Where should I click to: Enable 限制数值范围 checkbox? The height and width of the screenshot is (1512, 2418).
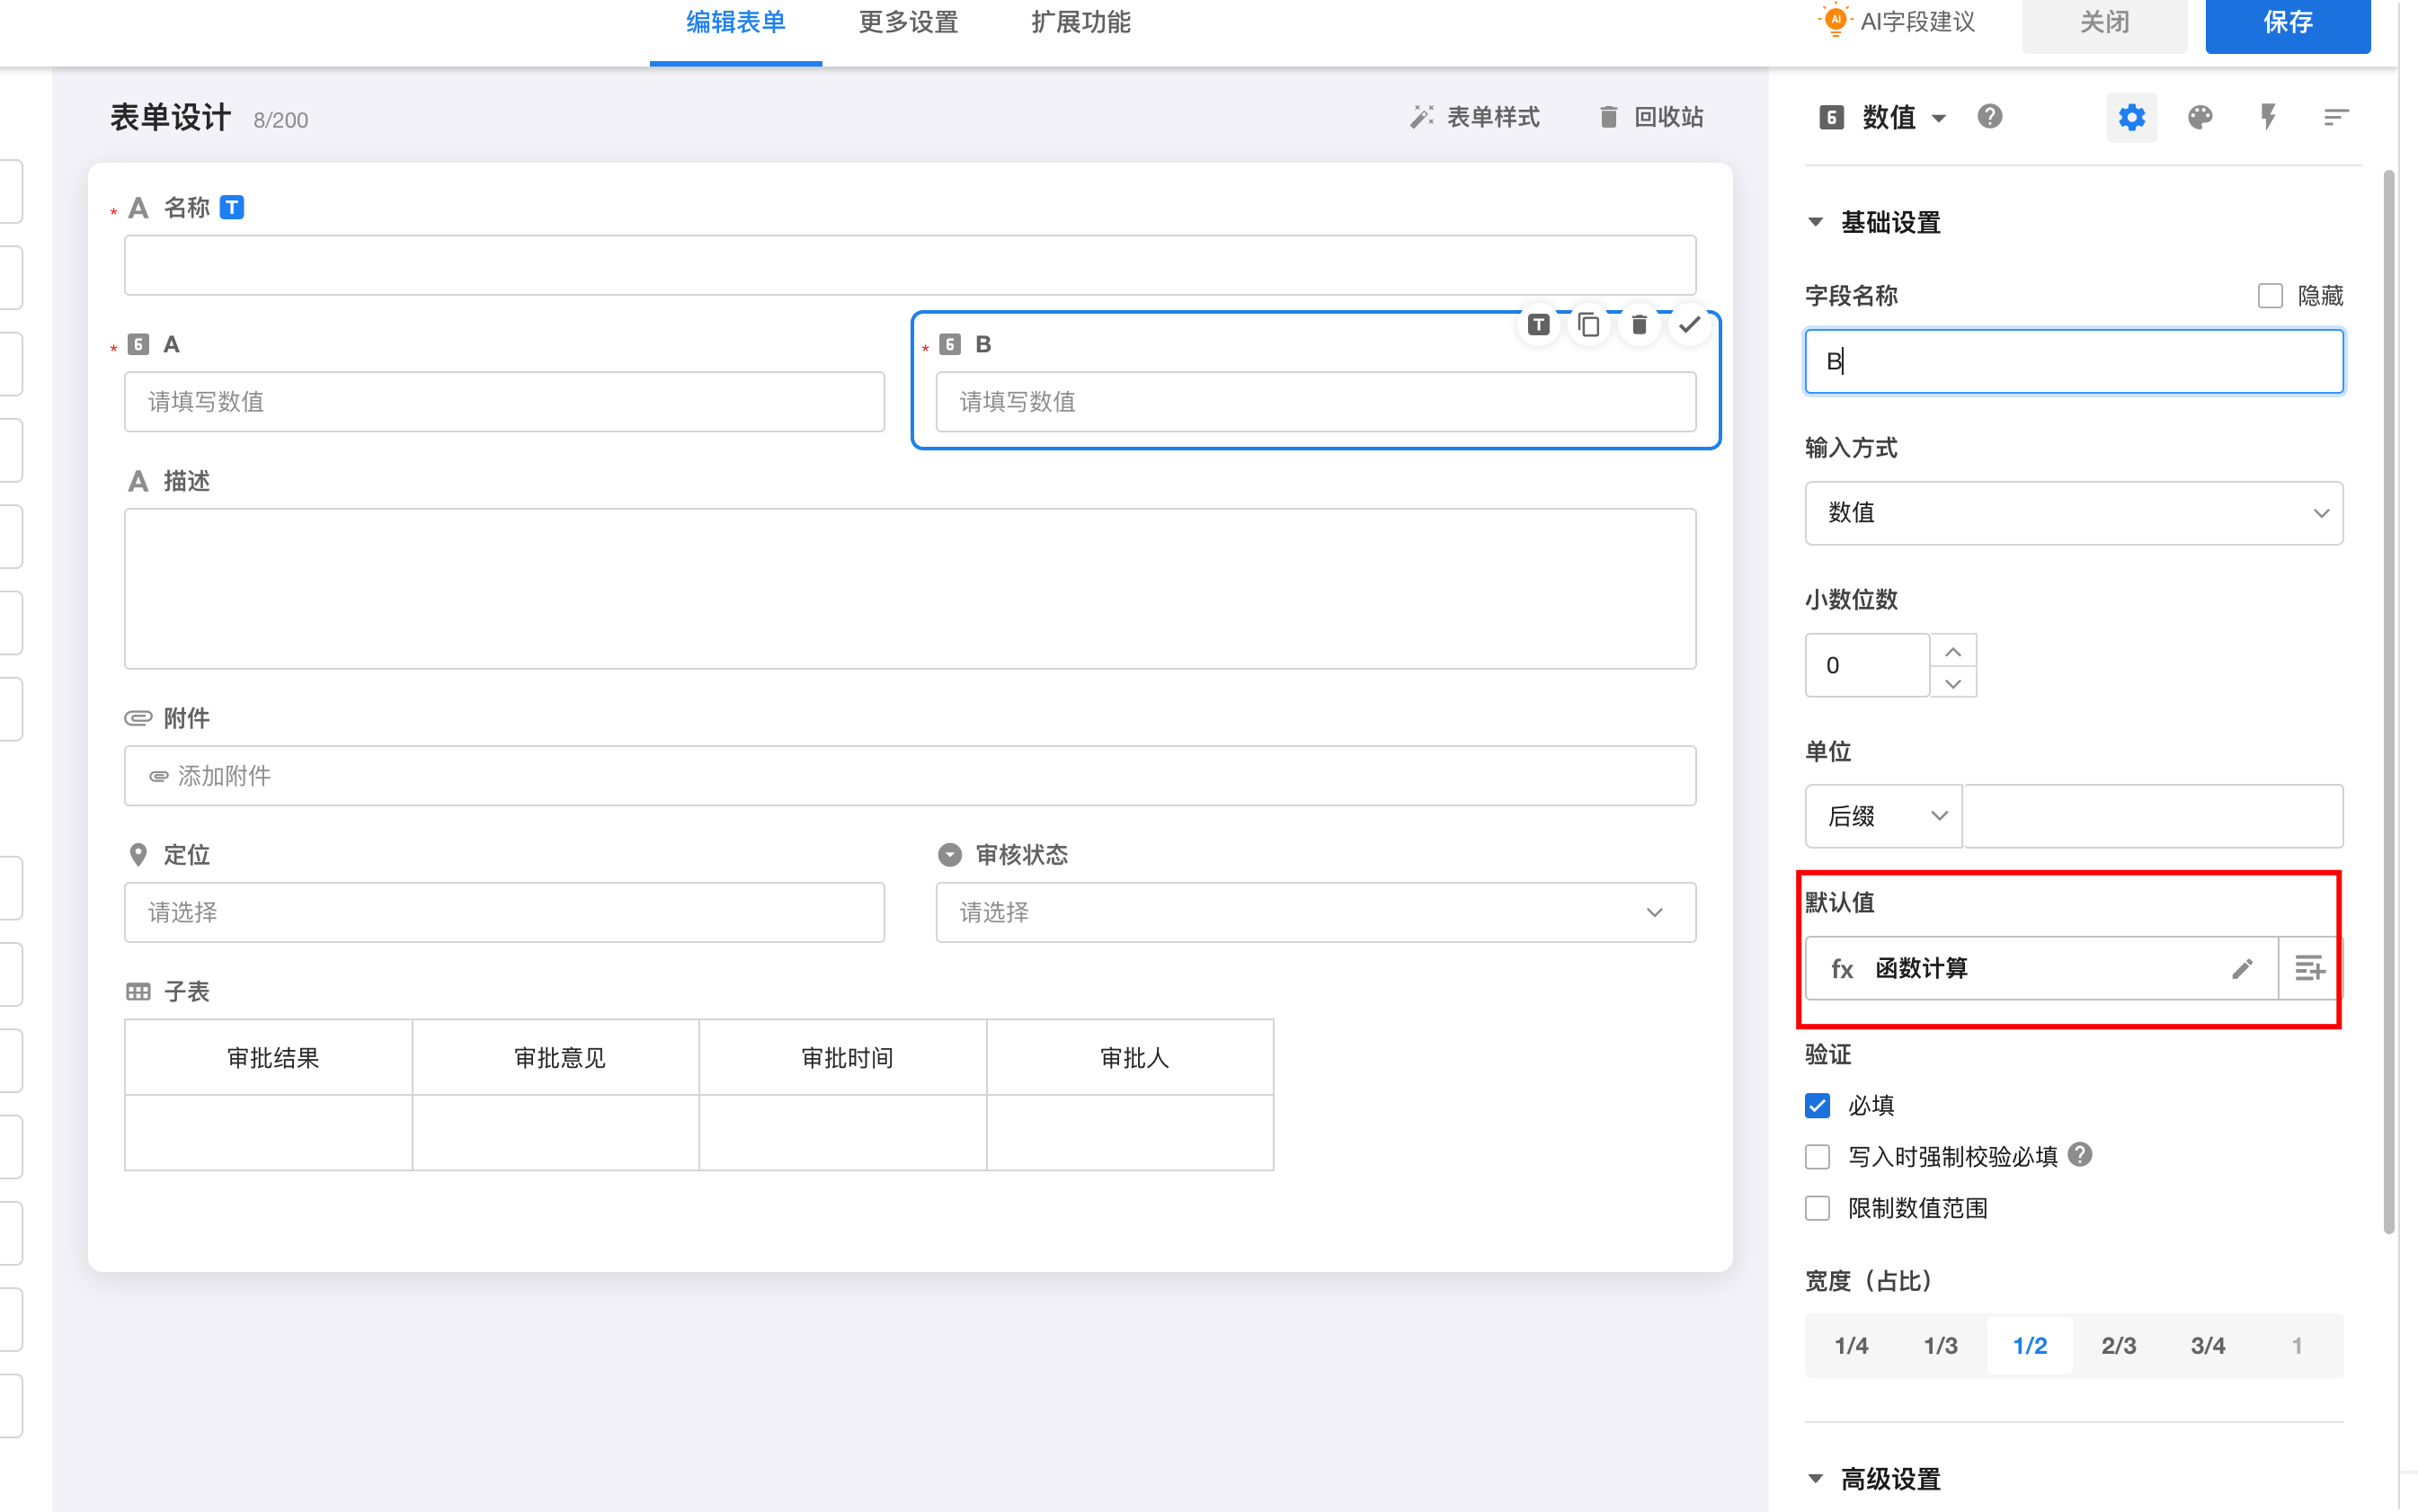[x=1817, y=1208]
